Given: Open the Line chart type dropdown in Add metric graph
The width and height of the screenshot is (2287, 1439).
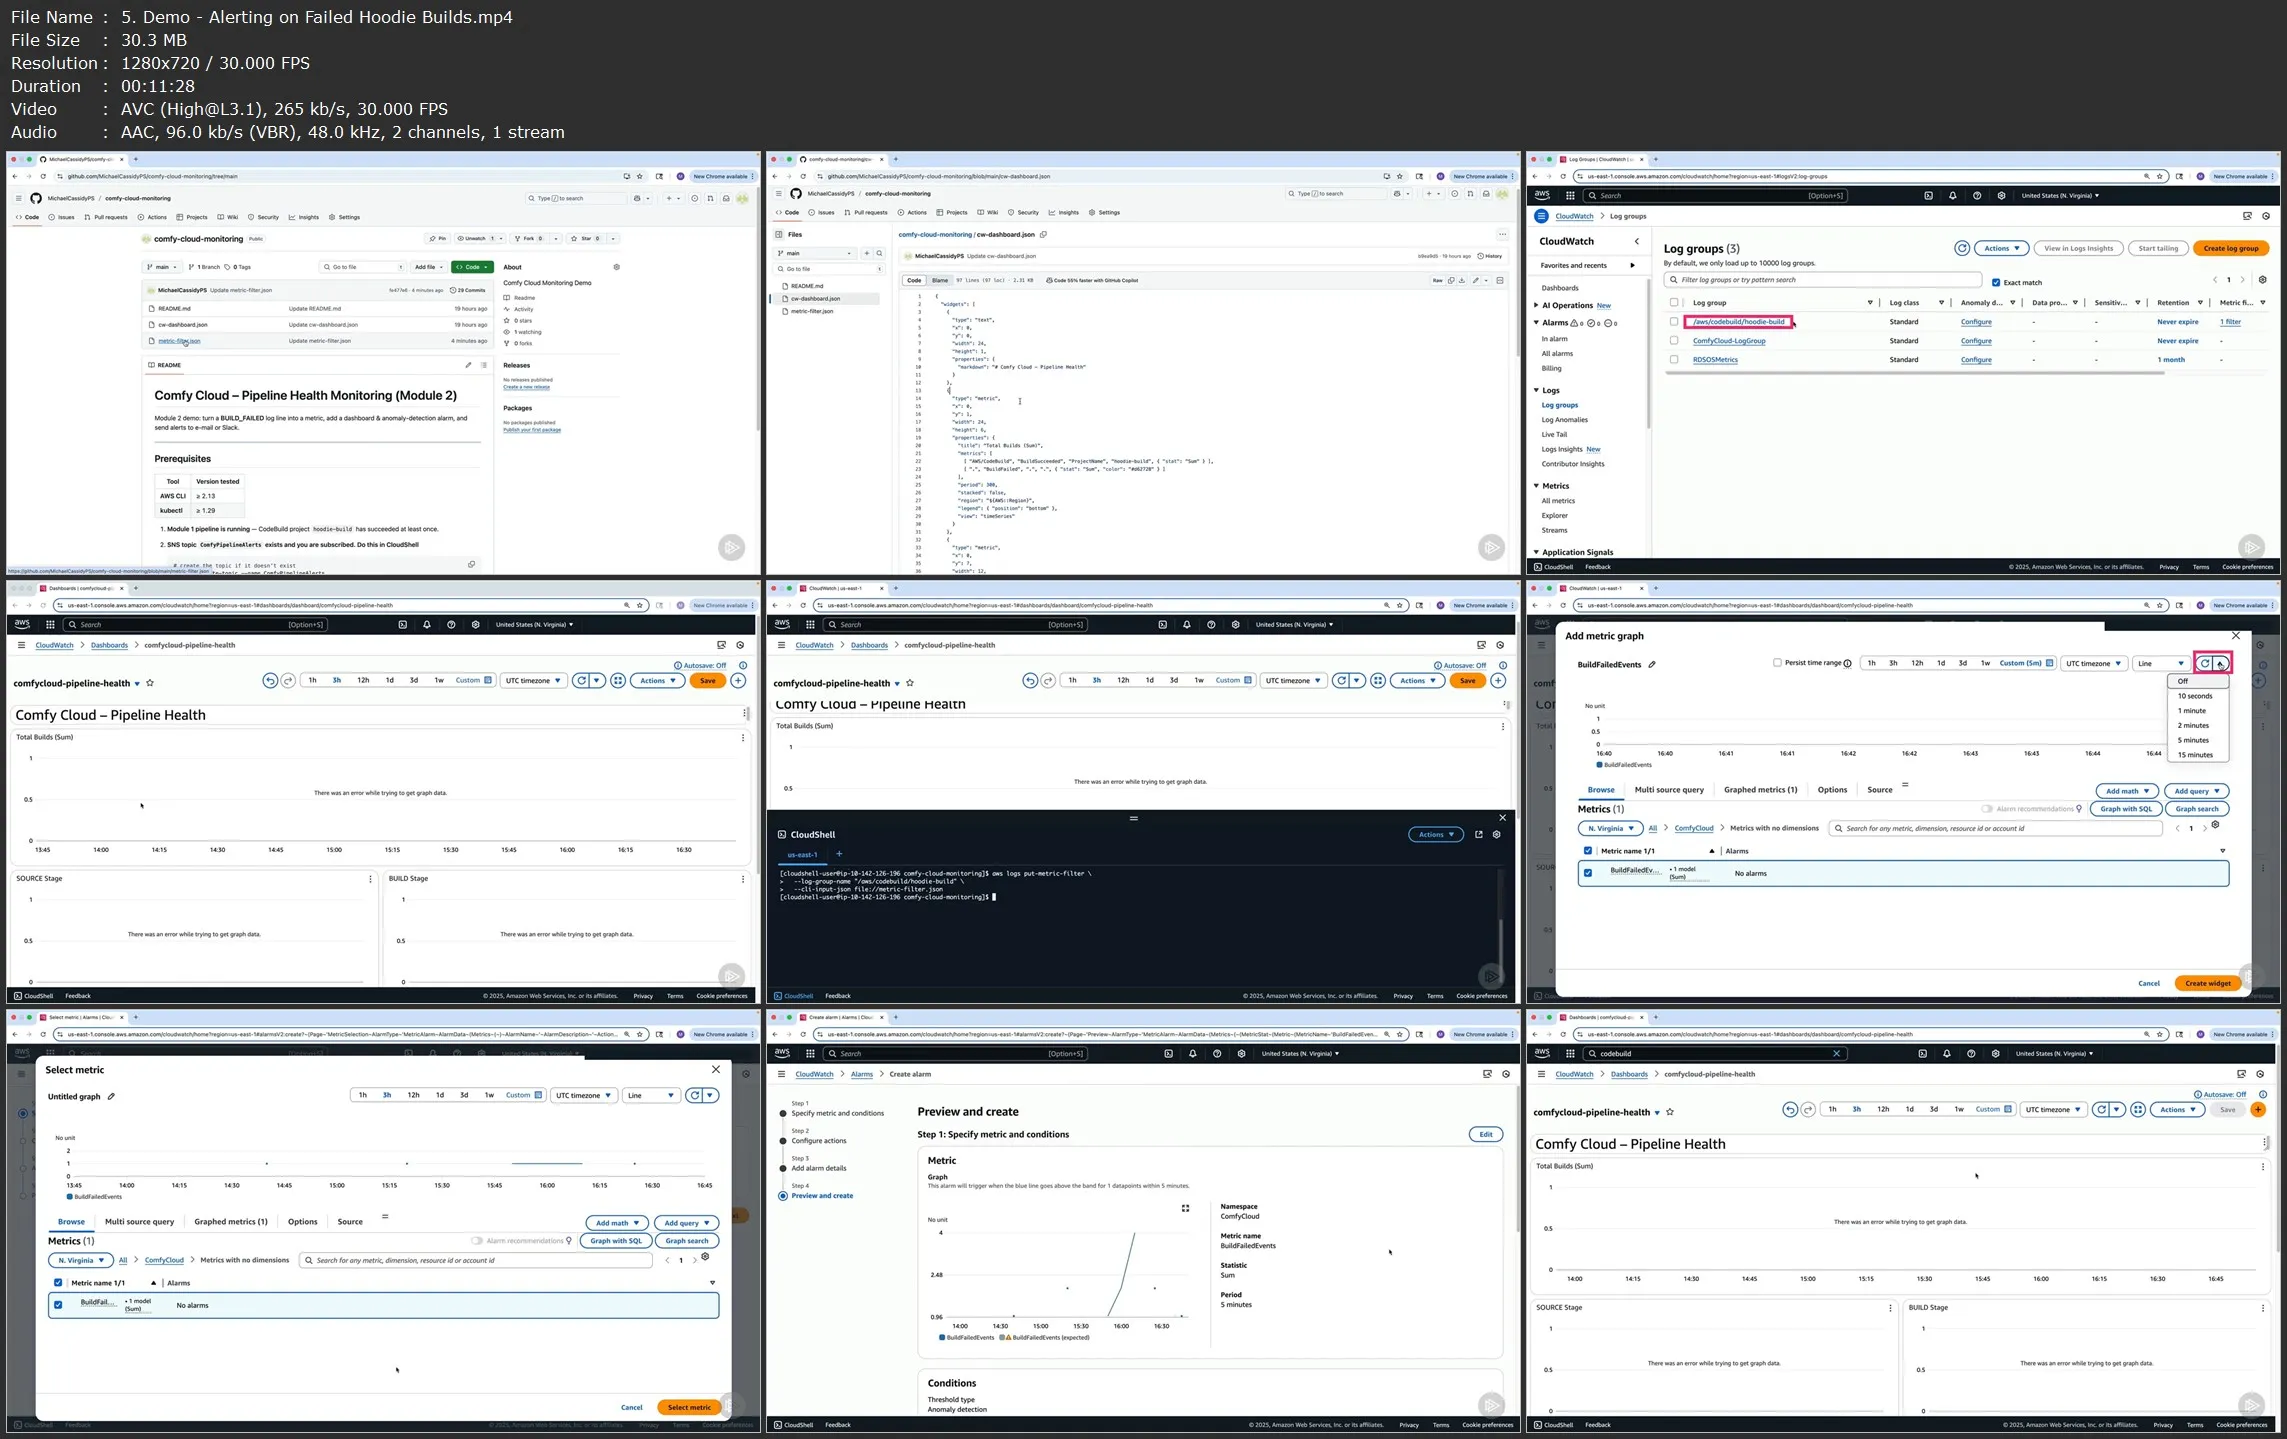Looking at the screenshot, I should [x=2161, y=663].
